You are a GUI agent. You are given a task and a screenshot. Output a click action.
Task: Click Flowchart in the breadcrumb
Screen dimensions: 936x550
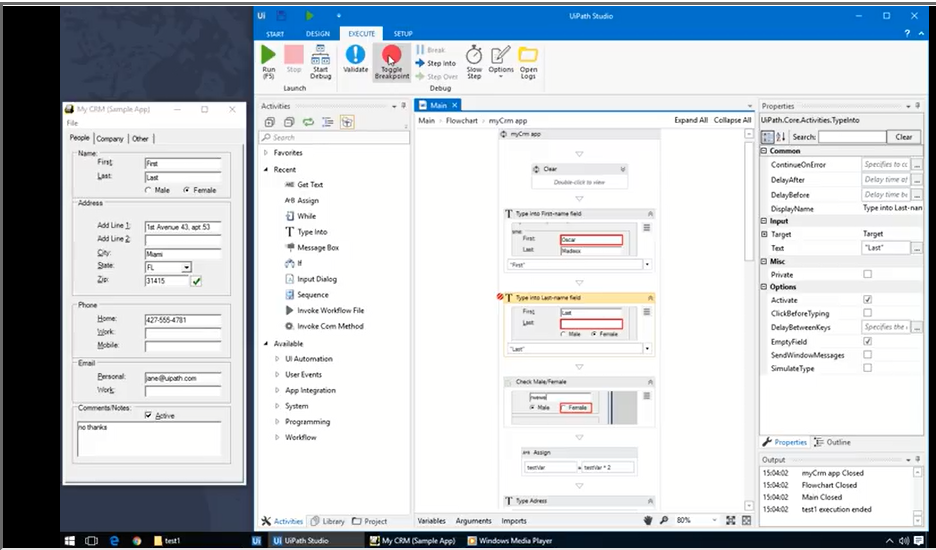(x=461, y=121)
